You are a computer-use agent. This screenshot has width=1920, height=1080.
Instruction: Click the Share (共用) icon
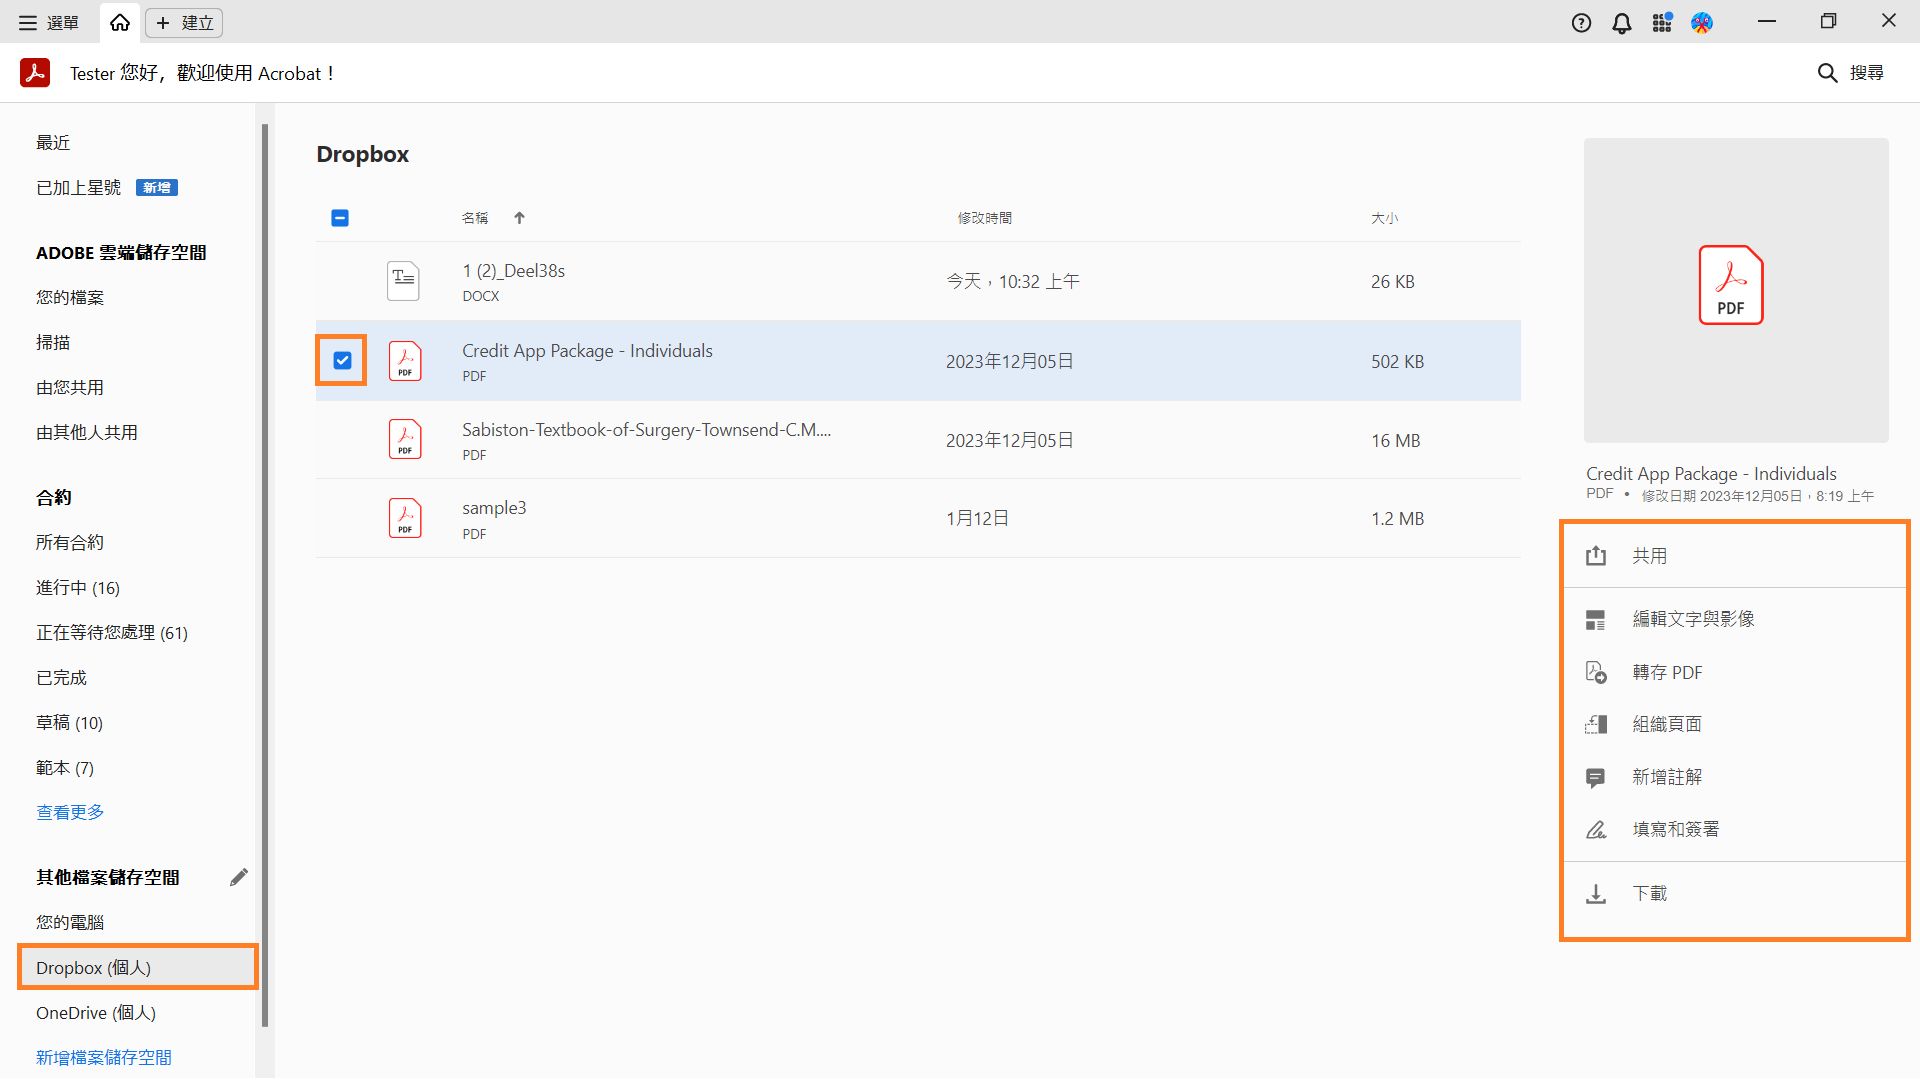[1596, 556]
